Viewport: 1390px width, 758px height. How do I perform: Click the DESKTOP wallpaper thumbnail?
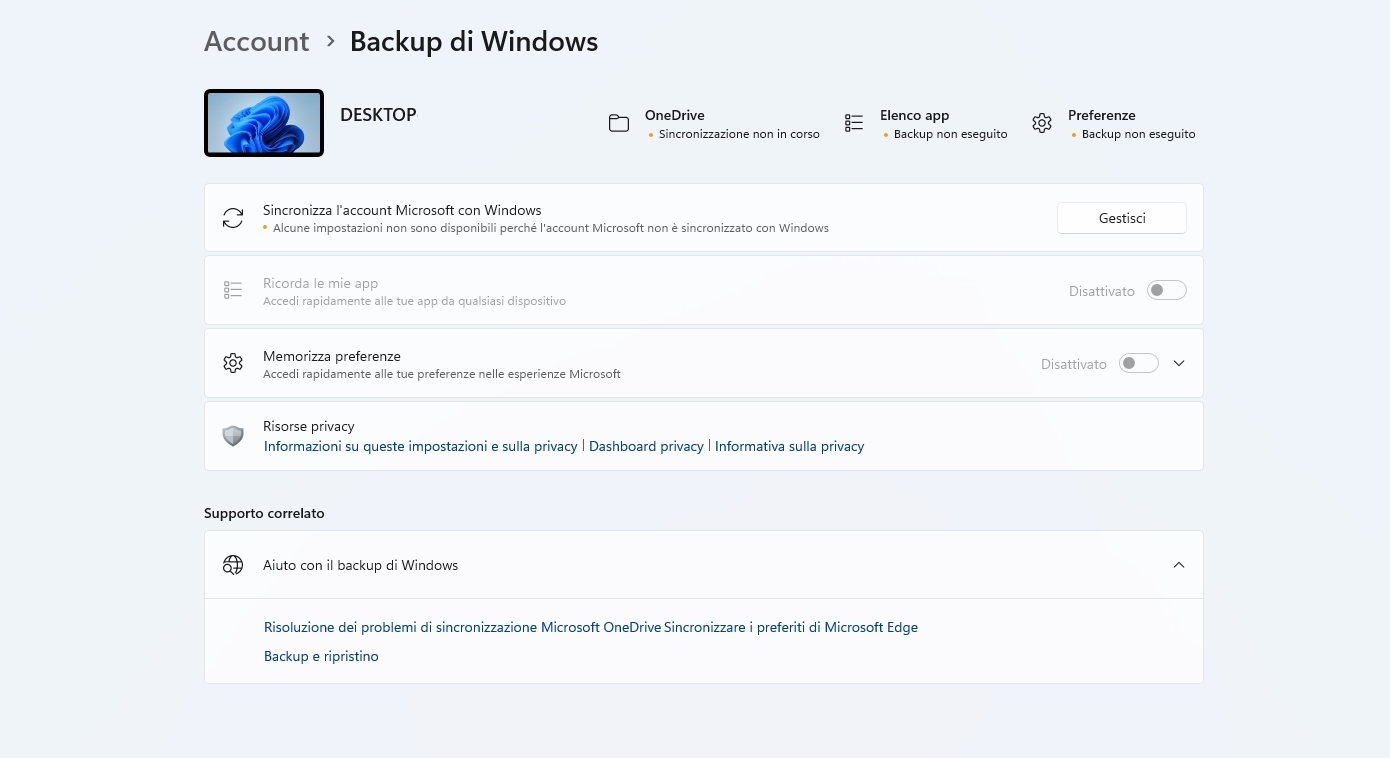pyautogui.click(x=264, y=123)
